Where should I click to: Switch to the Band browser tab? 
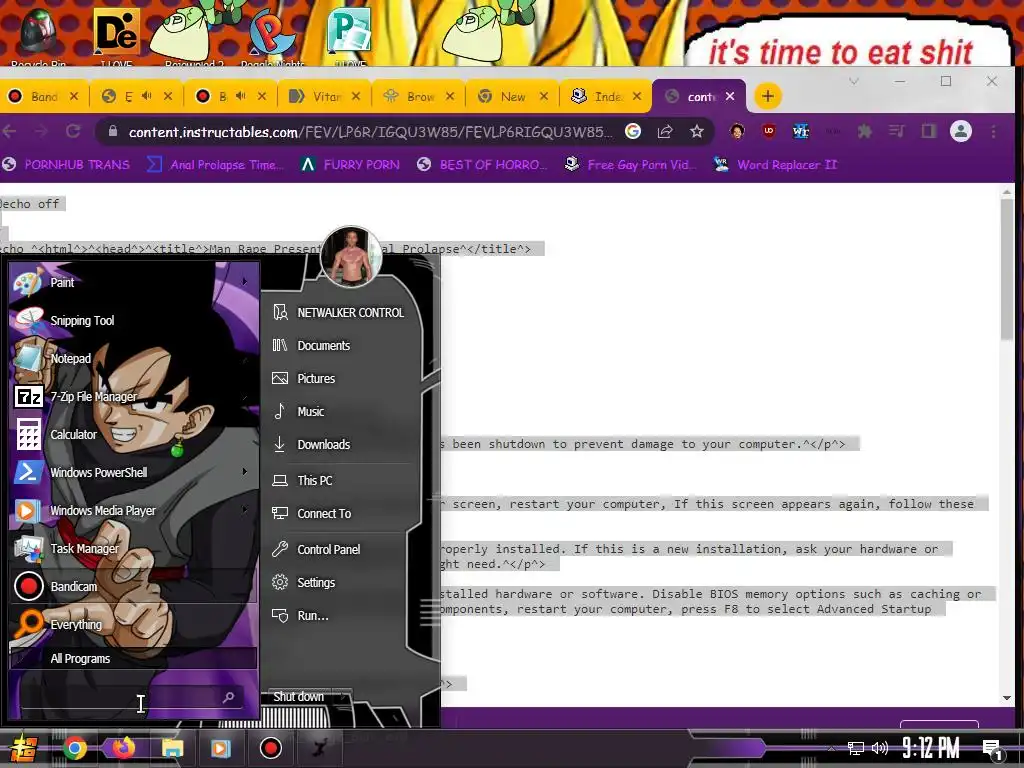[42, 96]
